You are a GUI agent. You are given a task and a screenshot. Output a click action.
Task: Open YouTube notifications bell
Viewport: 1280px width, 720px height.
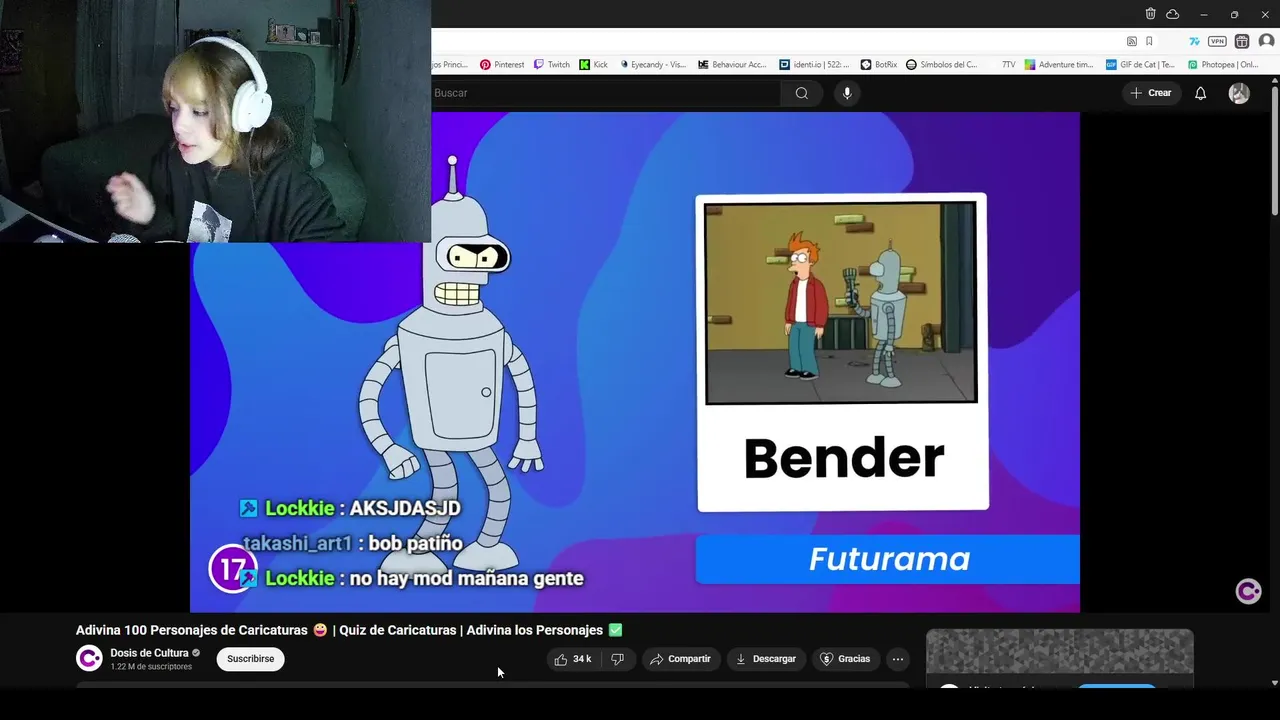(1201, 93)
